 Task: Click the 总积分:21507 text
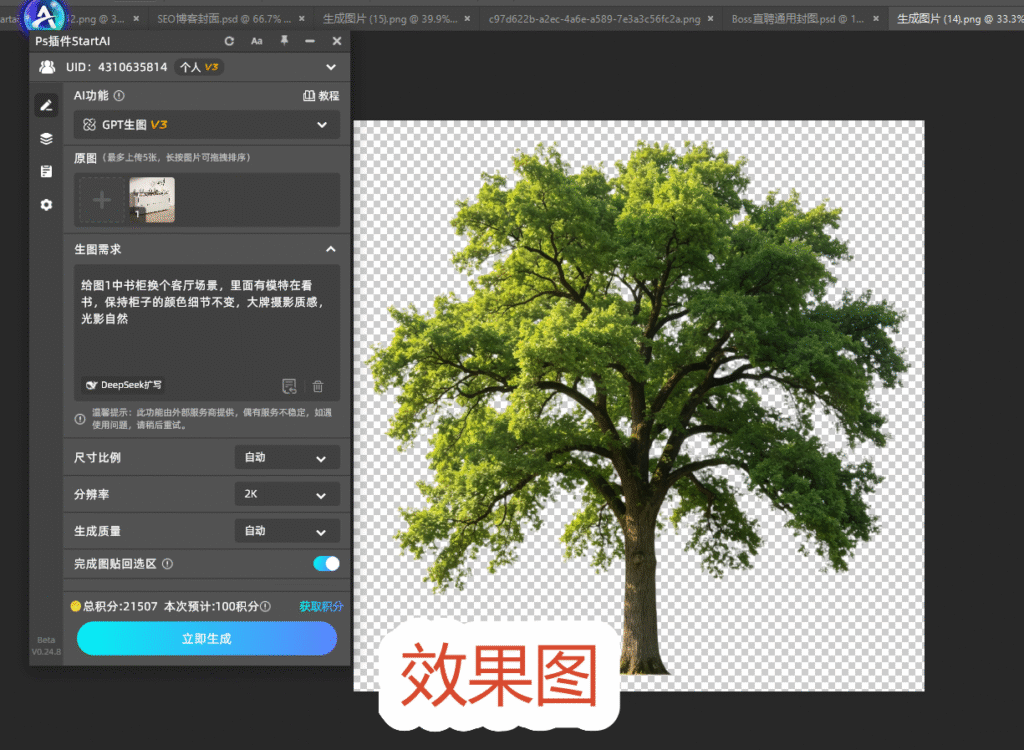tap(120, 606)
